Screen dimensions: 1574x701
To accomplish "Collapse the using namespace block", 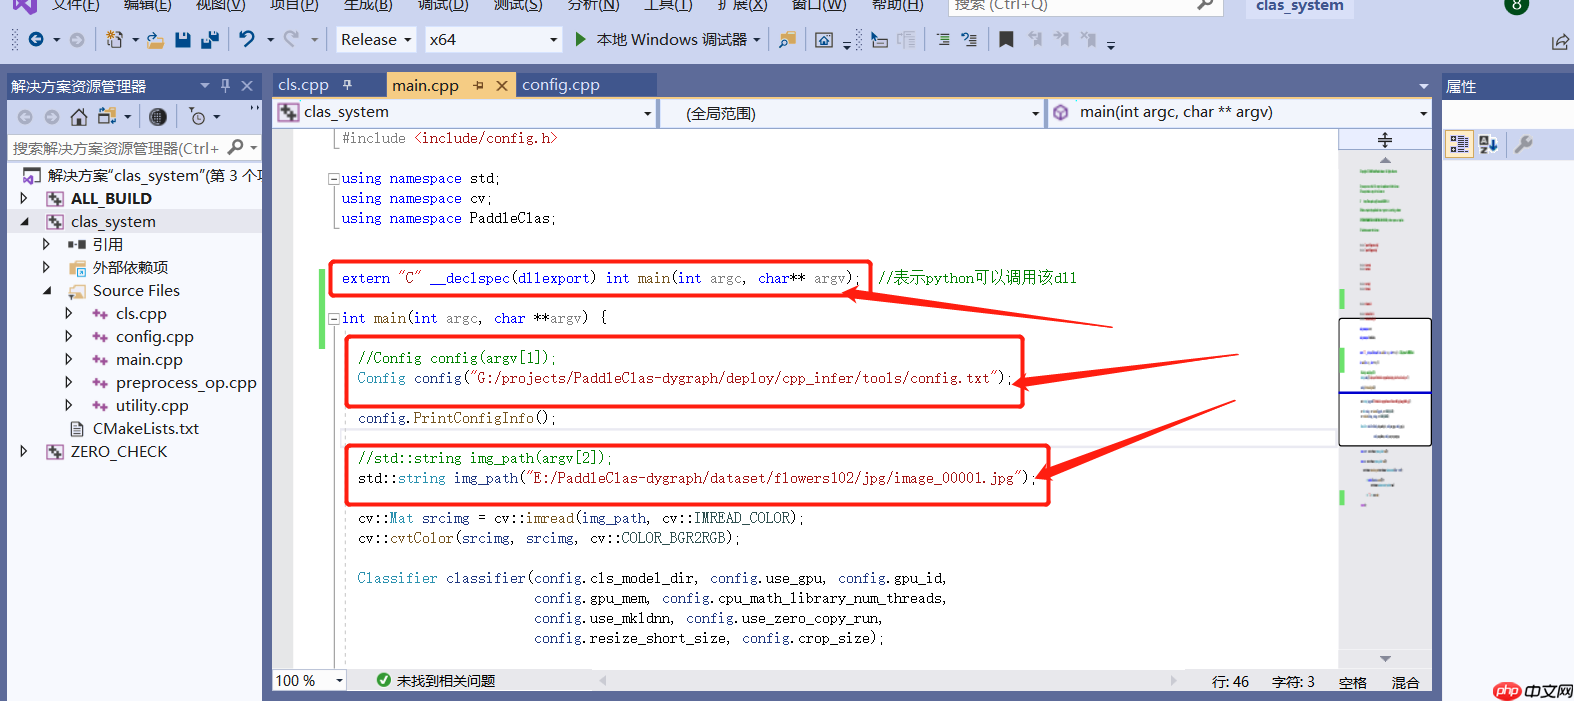I will (334, 179).
